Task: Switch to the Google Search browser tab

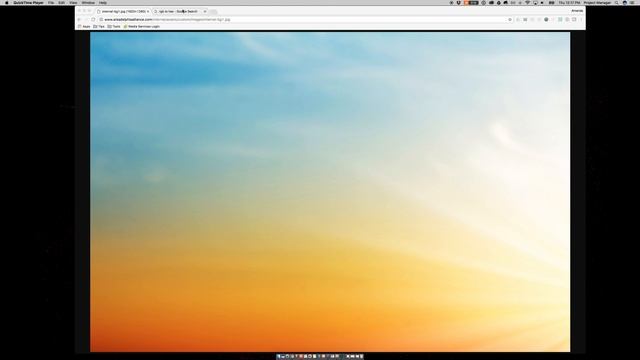Action: [x=179, y=11]
